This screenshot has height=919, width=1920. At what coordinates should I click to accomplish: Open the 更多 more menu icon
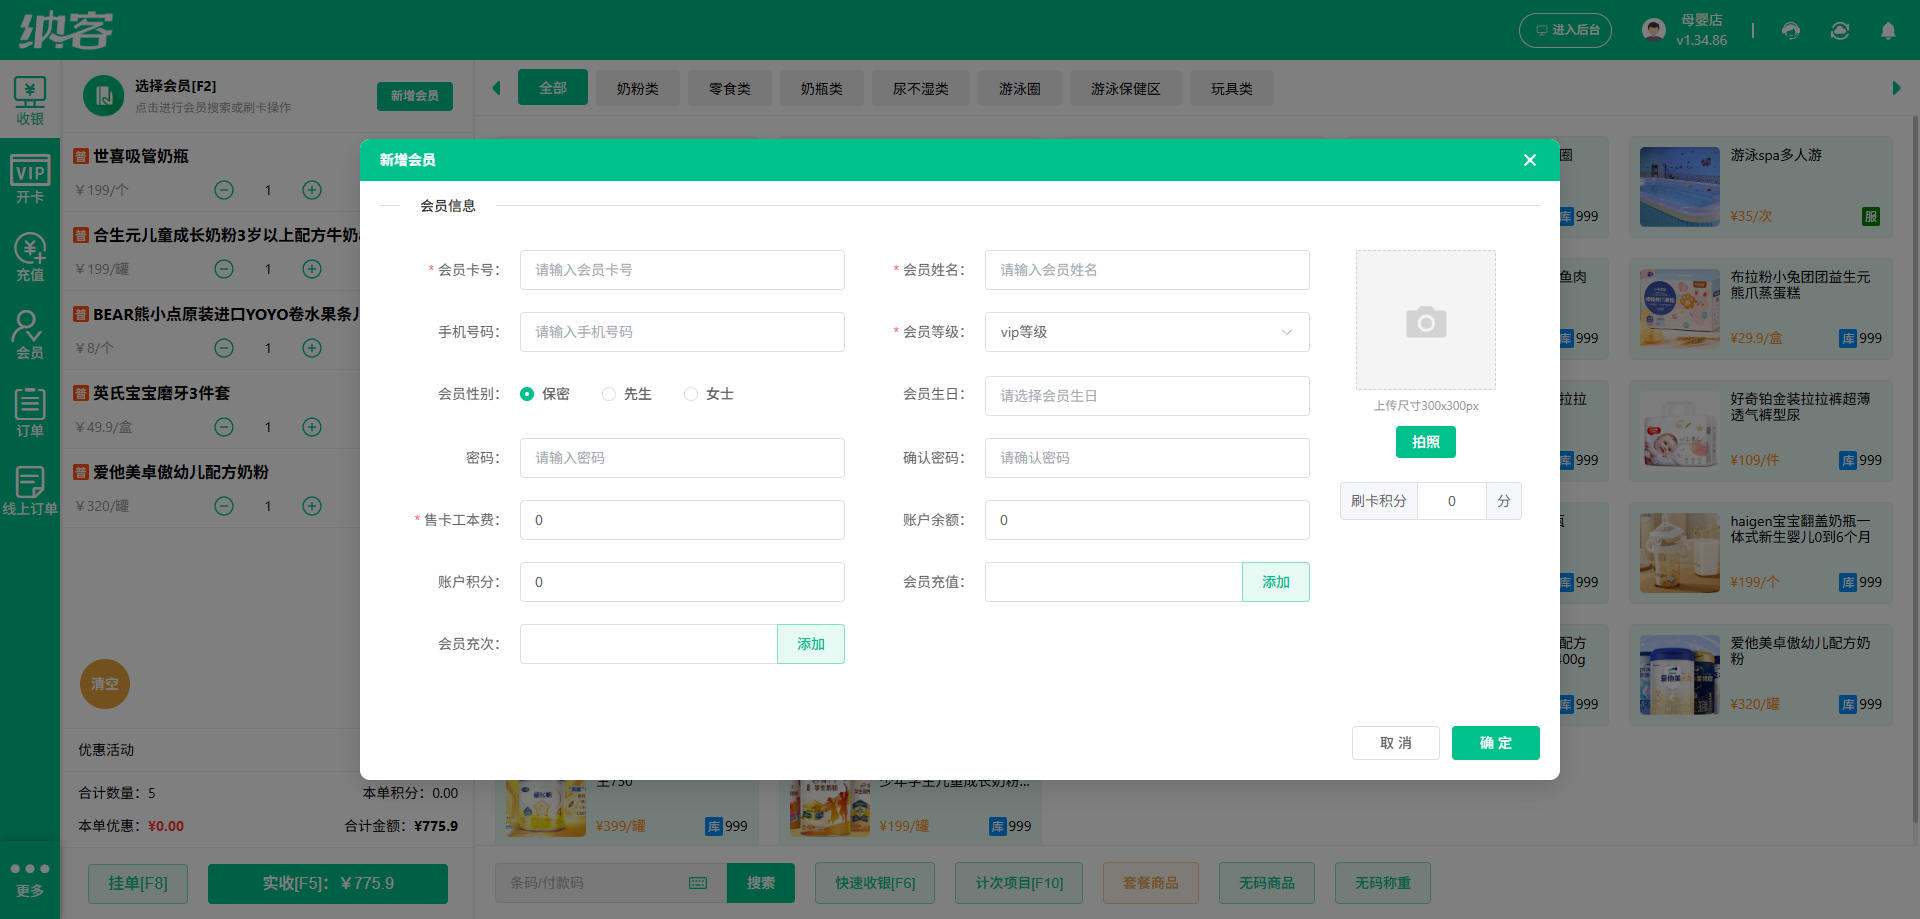pyautogui.click(x=30, y=879)
